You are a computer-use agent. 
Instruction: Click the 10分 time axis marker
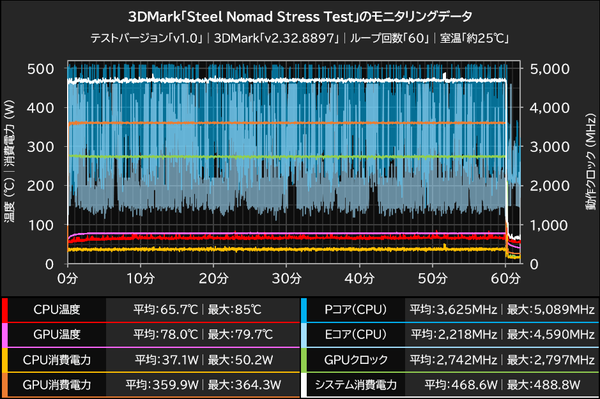(x=140, y=278)
